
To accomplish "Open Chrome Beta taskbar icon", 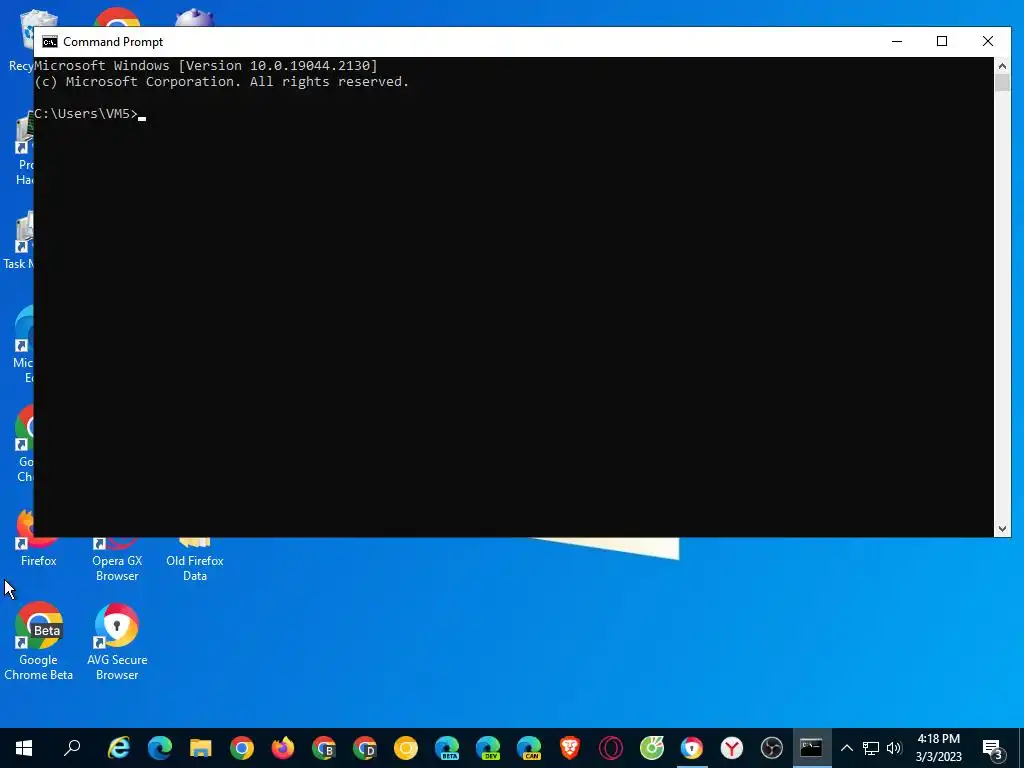I will pyautogui.click(x=324, y=748).
